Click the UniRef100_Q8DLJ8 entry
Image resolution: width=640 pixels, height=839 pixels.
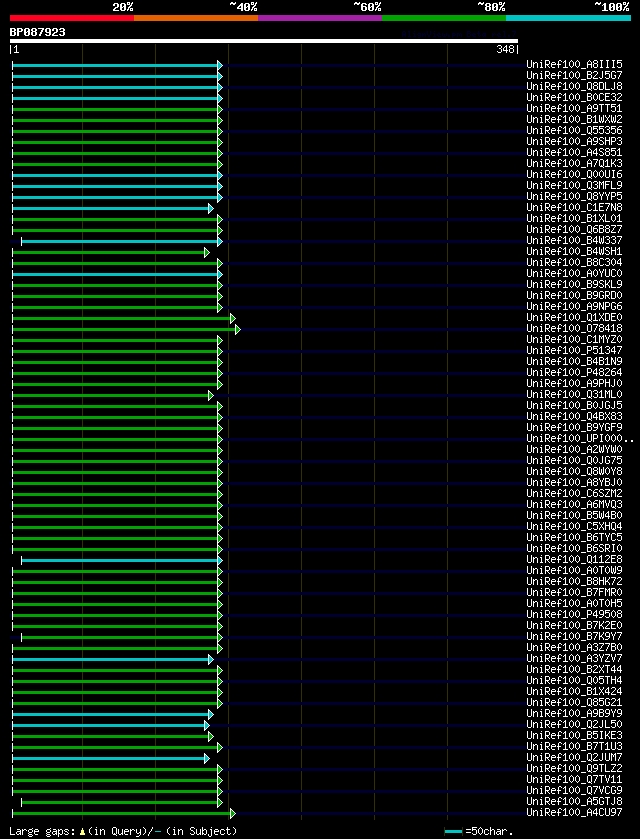click(574, 87)
